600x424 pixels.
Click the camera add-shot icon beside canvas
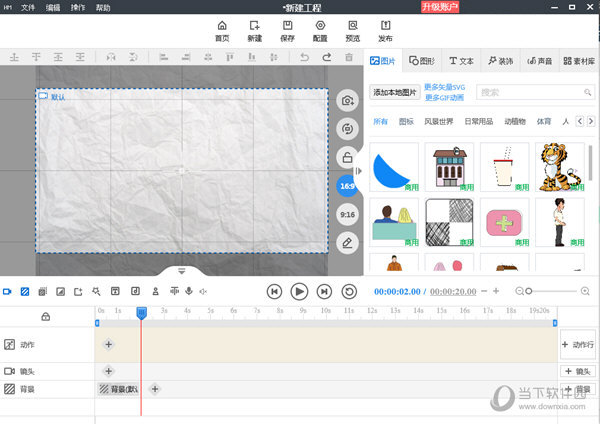[347, 101]
